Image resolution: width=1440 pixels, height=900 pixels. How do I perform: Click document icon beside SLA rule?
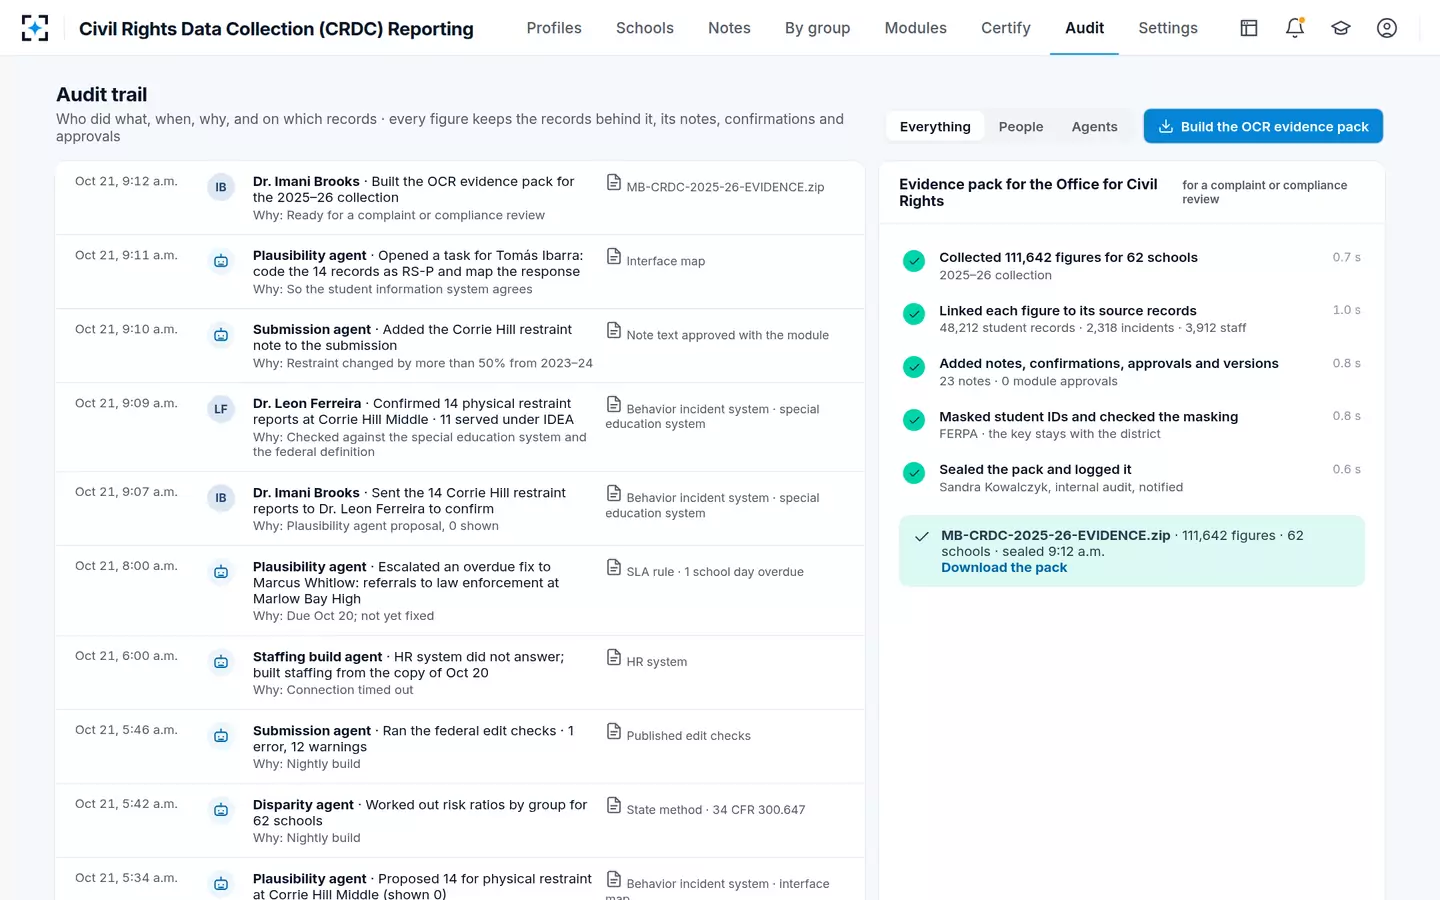(x=614, y=567)
